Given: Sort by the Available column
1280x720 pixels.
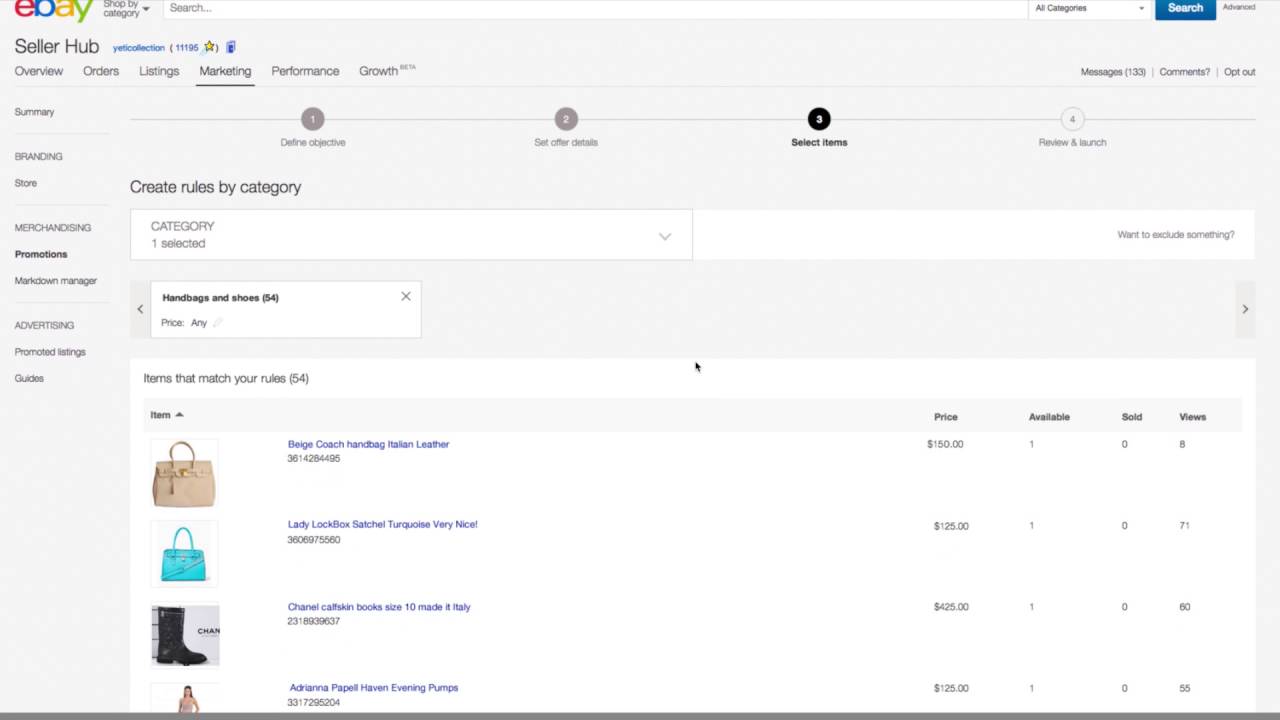Looking at the screenshot, I should pos(1049,417).
